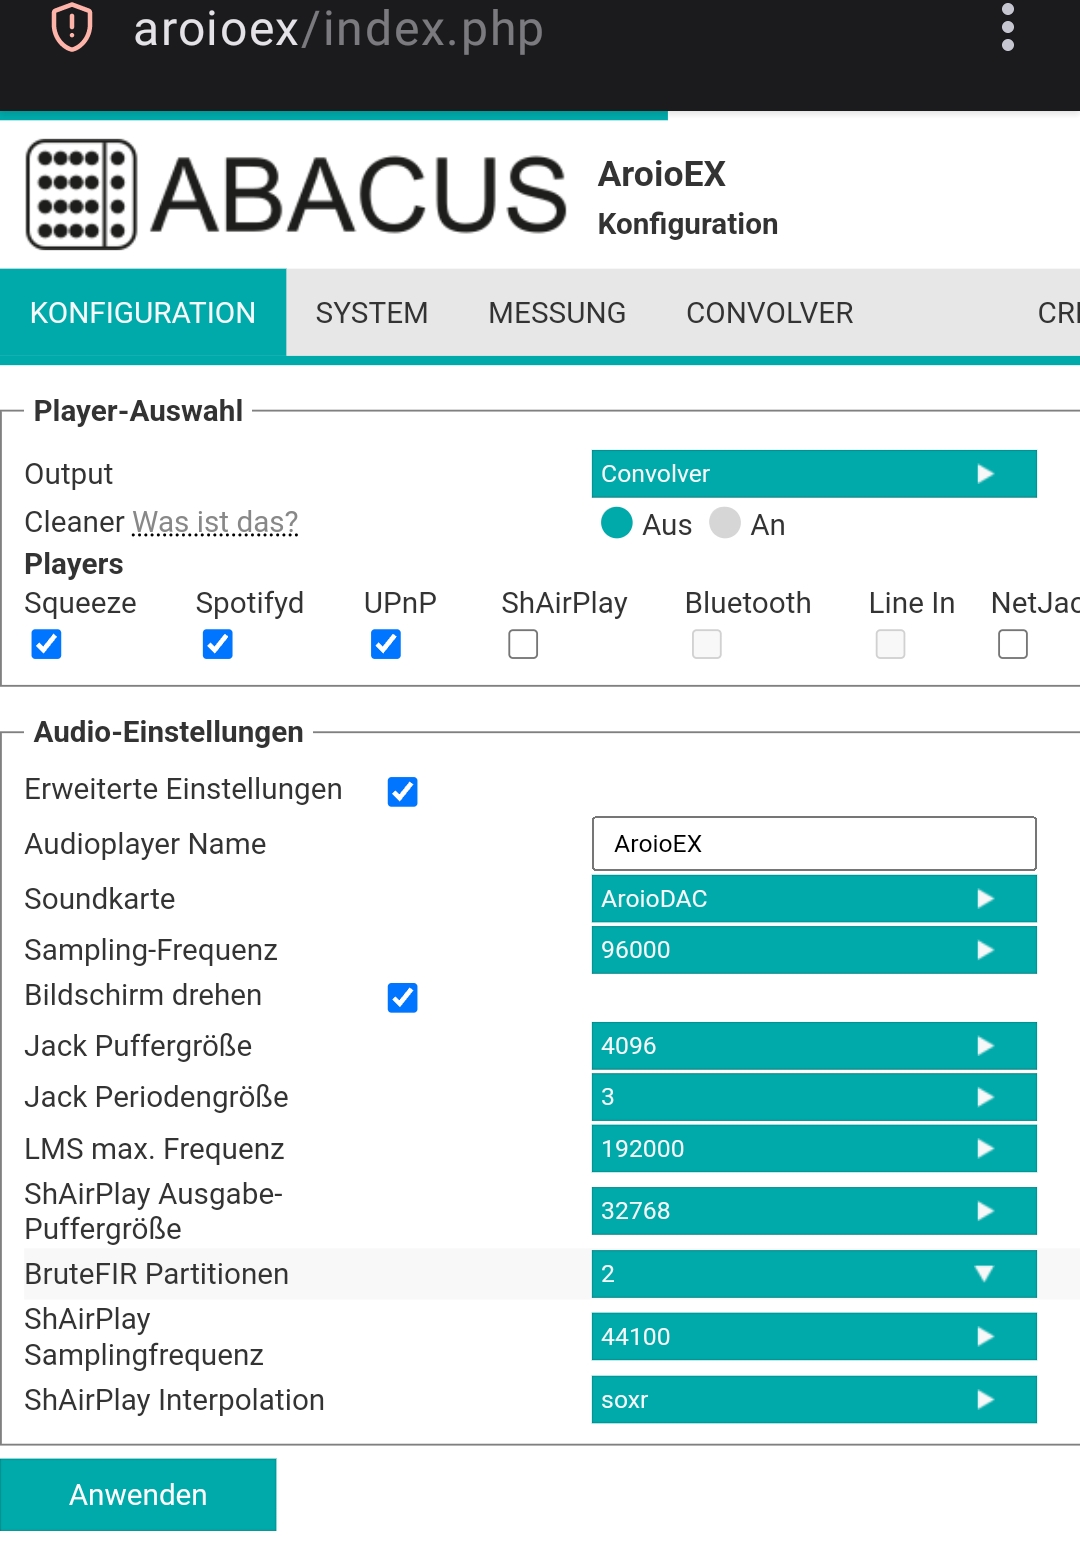Select Cleaner 'Aus' radio button
Viewport: 1080px width, 1556px height.
617,523
